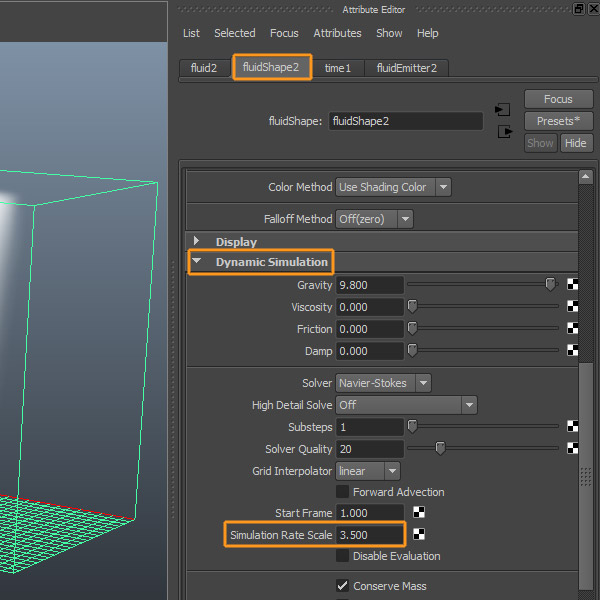Screen dimensions: 600x600
Task: Click the output connection arrow icon beside fluidShape
Action: click(x=505, y=132)
